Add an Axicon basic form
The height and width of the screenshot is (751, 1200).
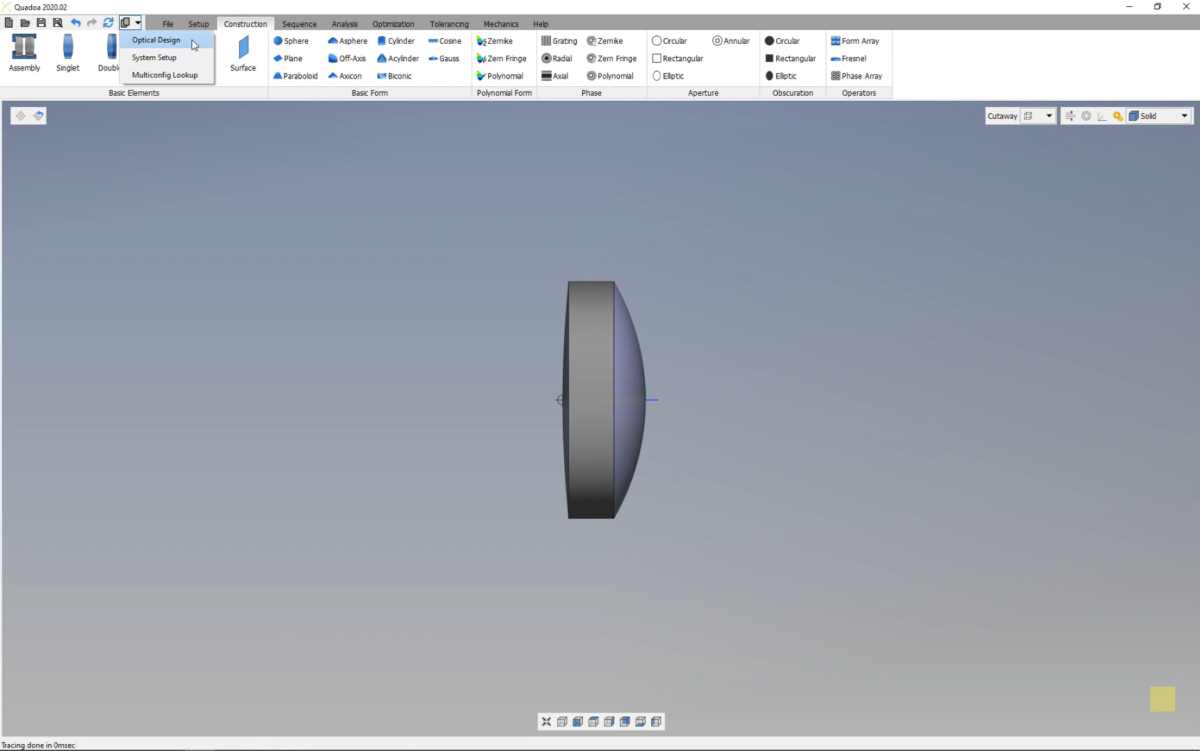tap(345, 76)
